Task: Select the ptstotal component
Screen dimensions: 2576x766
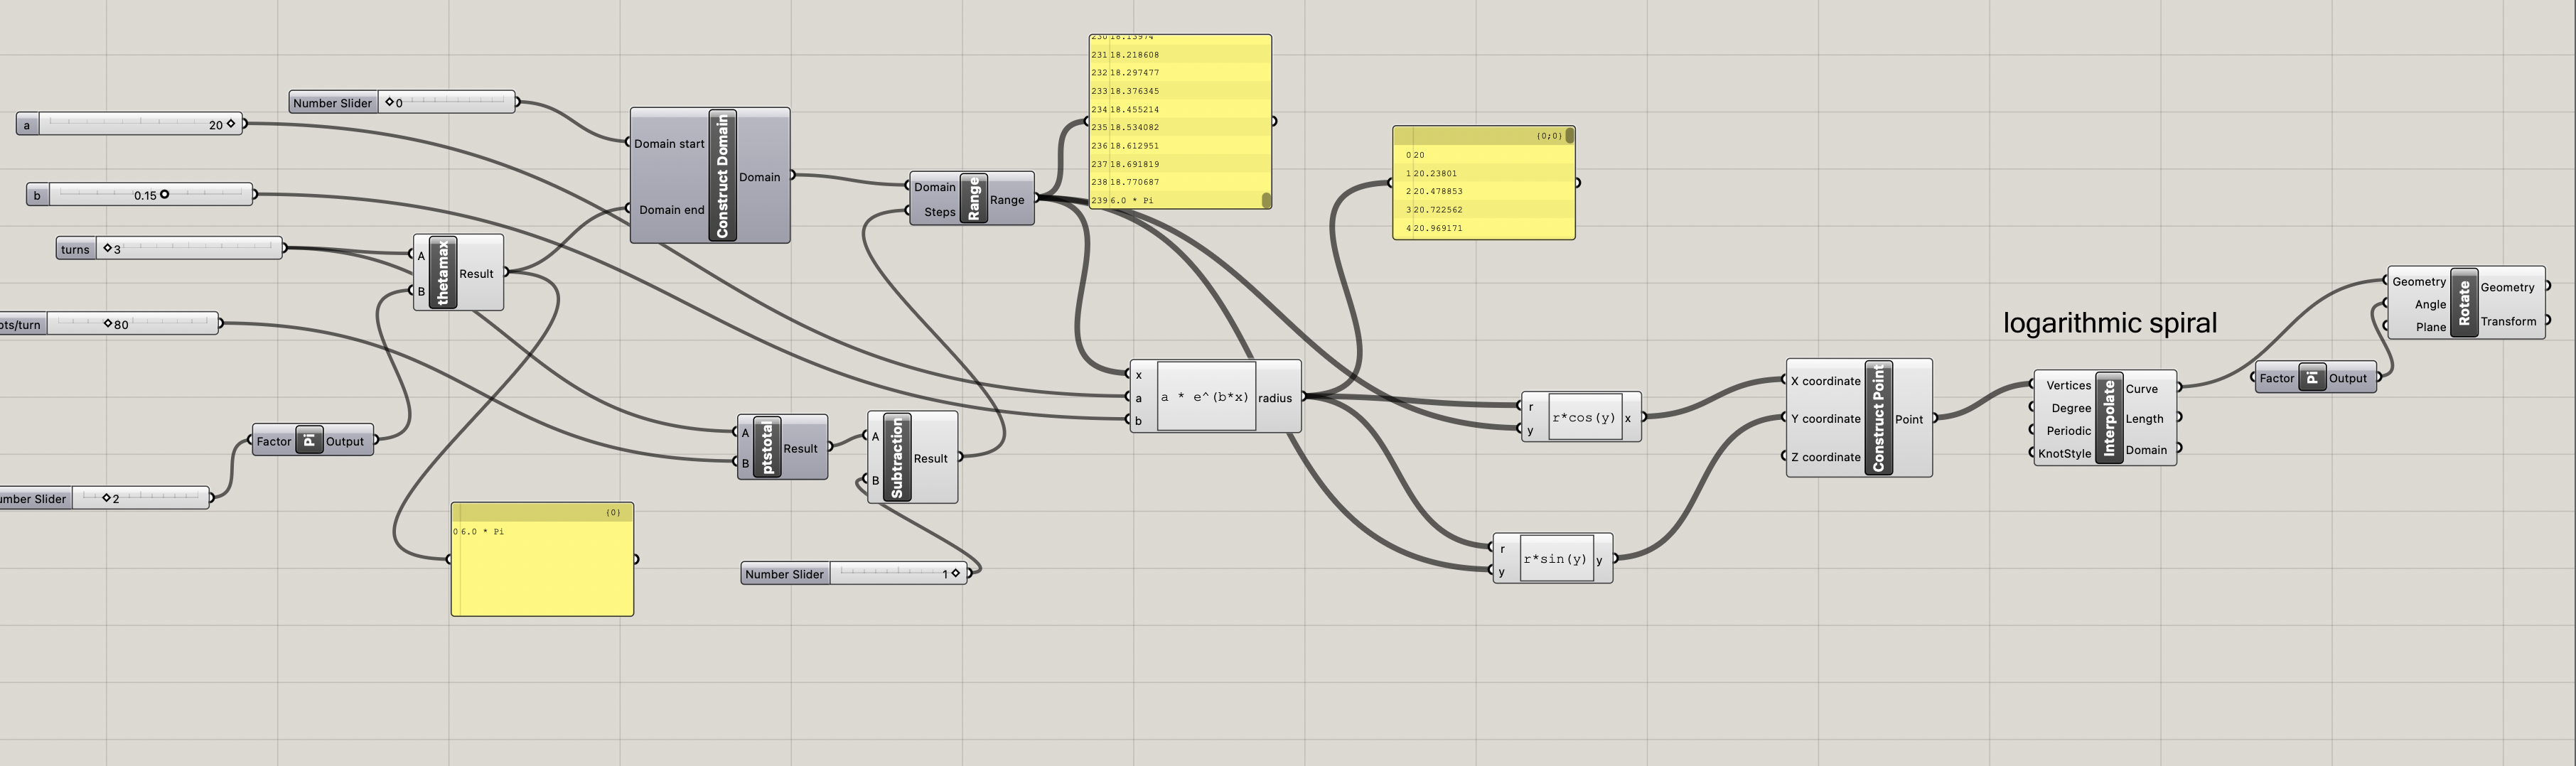Action: 767,448
